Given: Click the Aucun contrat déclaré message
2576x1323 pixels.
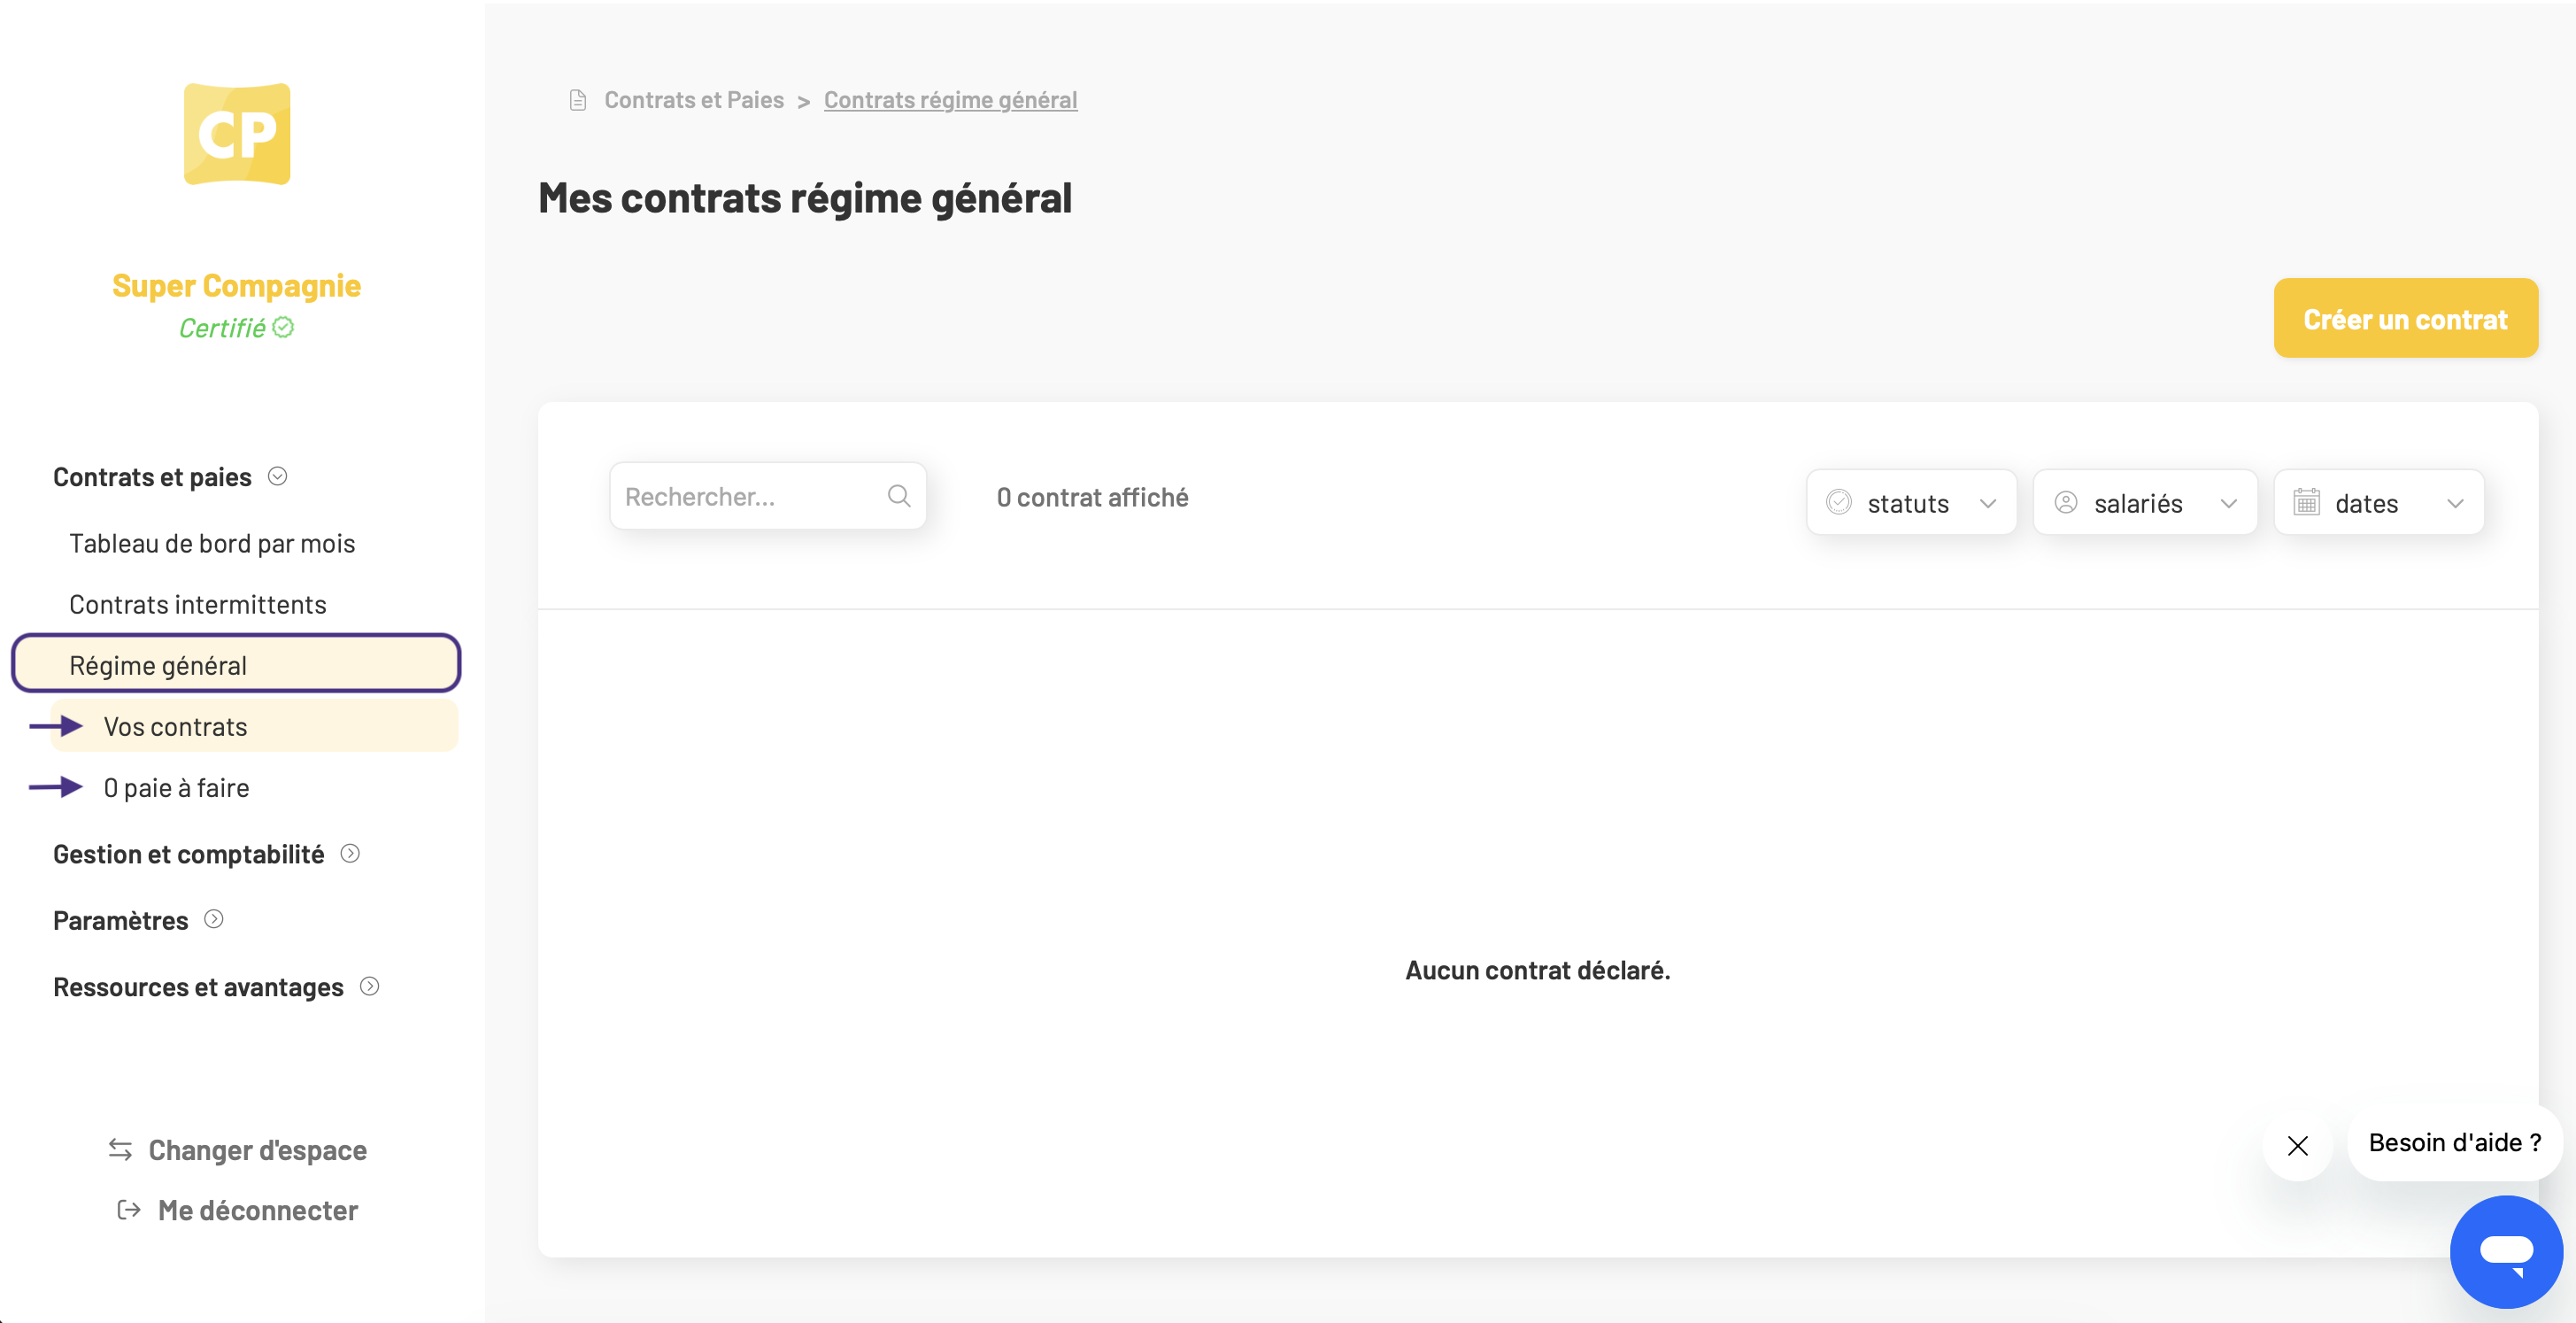Looking at the screenshot, I should tap(1538, 970).
